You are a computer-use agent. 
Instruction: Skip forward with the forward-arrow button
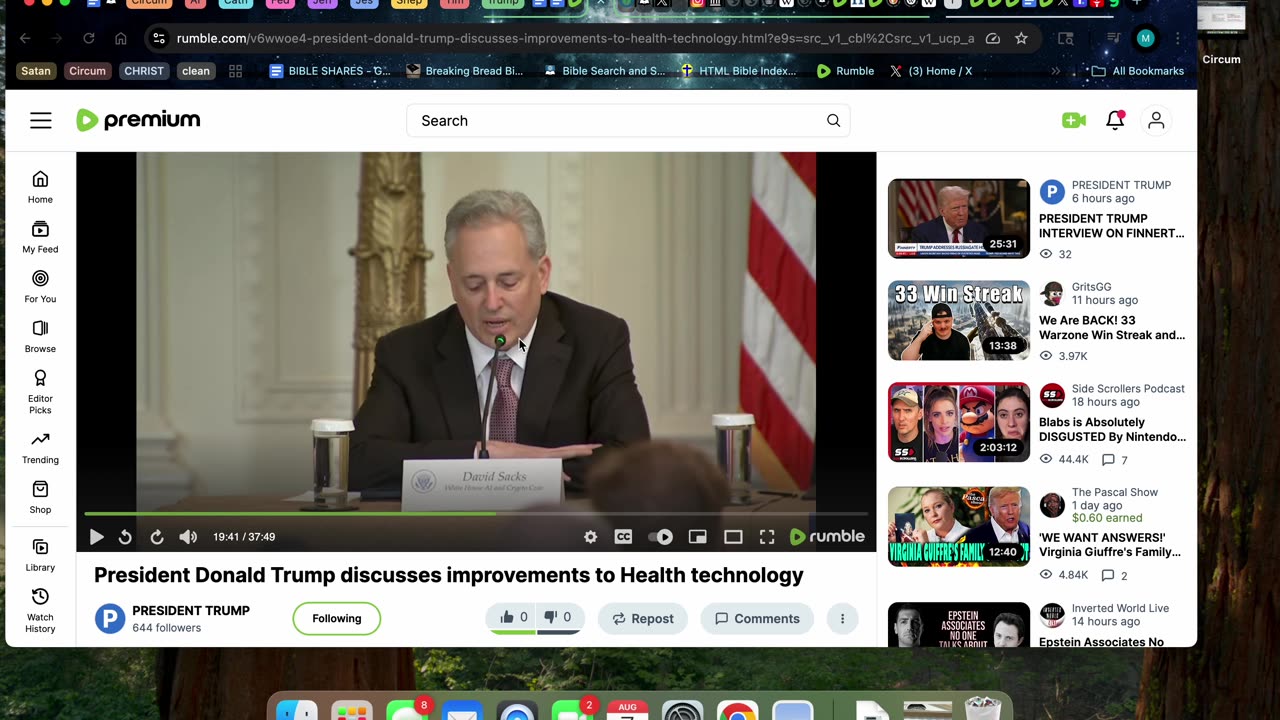157,537
